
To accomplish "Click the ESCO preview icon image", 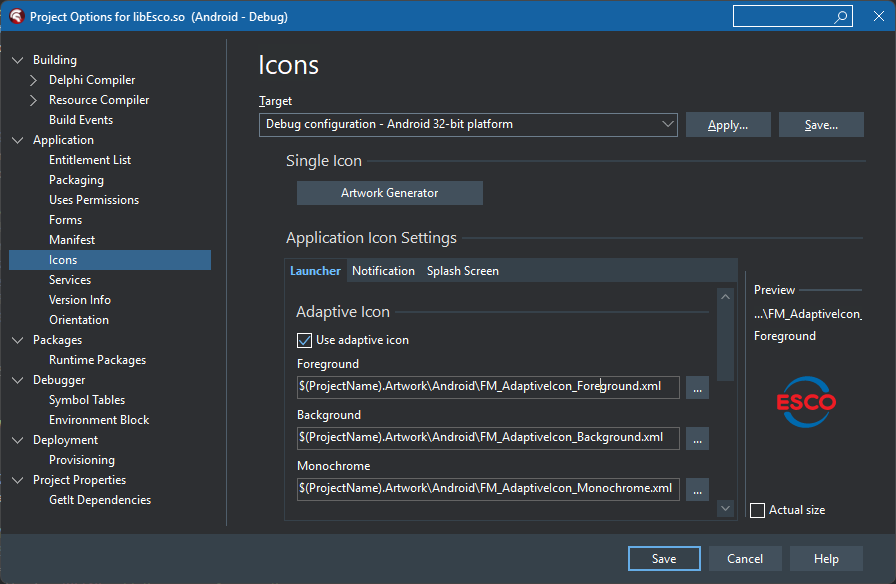I will 806,402.
